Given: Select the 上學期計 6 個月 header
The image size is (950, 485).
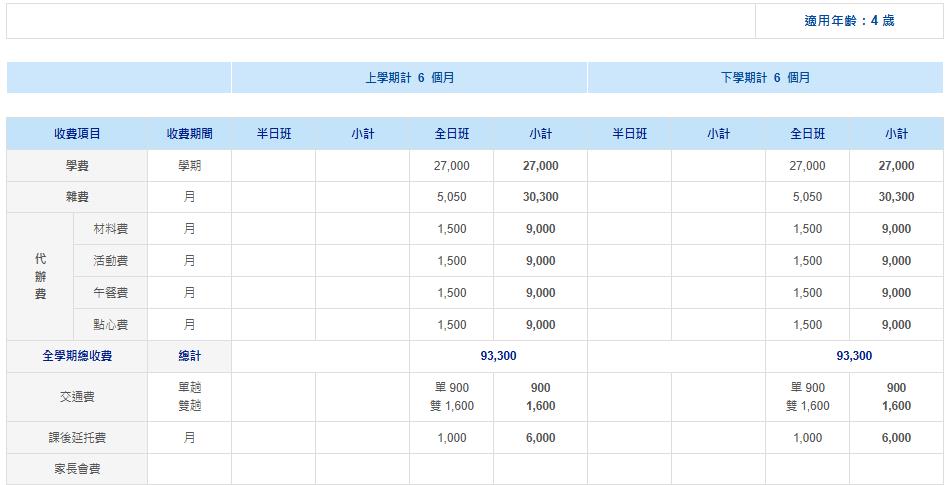Looking at the screenshot, I should (409, 77).
